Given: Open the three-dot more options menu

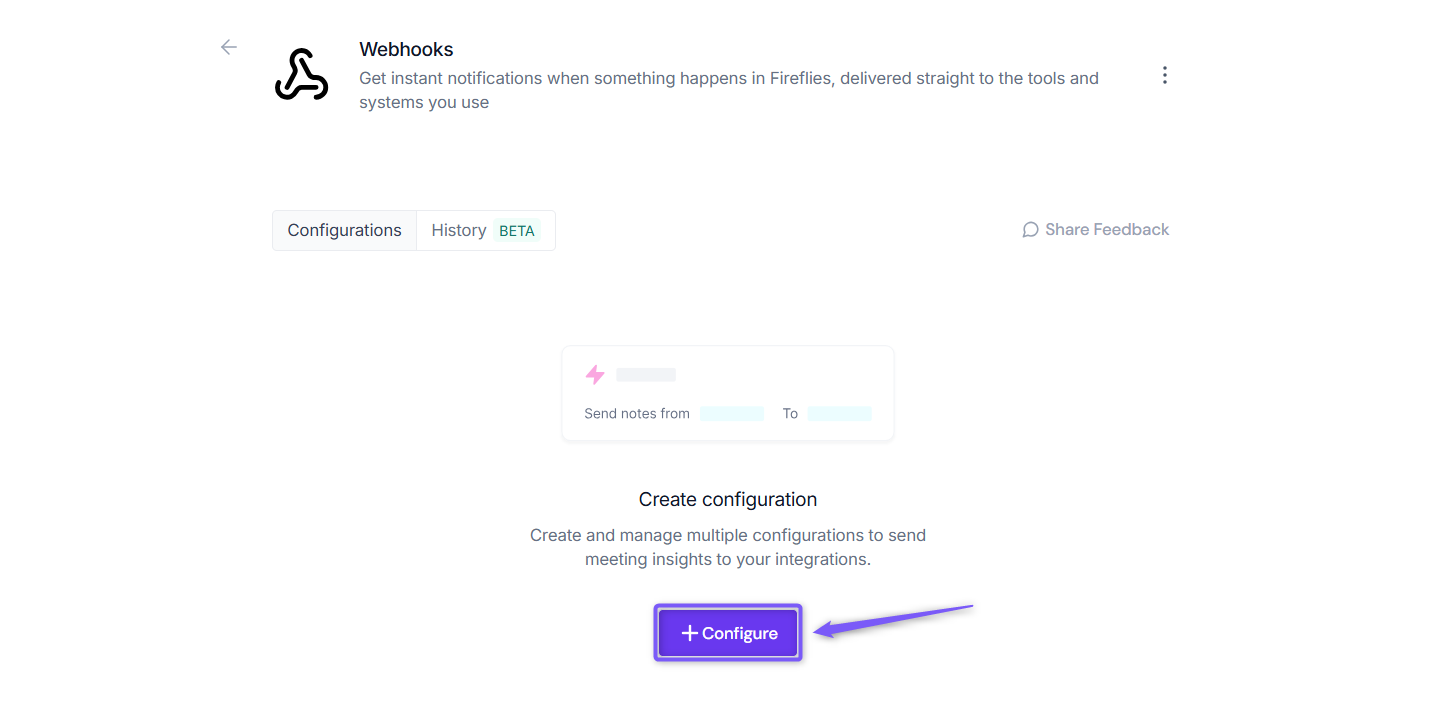Looking at the screenshot, I should click(x=1164, y=75).
